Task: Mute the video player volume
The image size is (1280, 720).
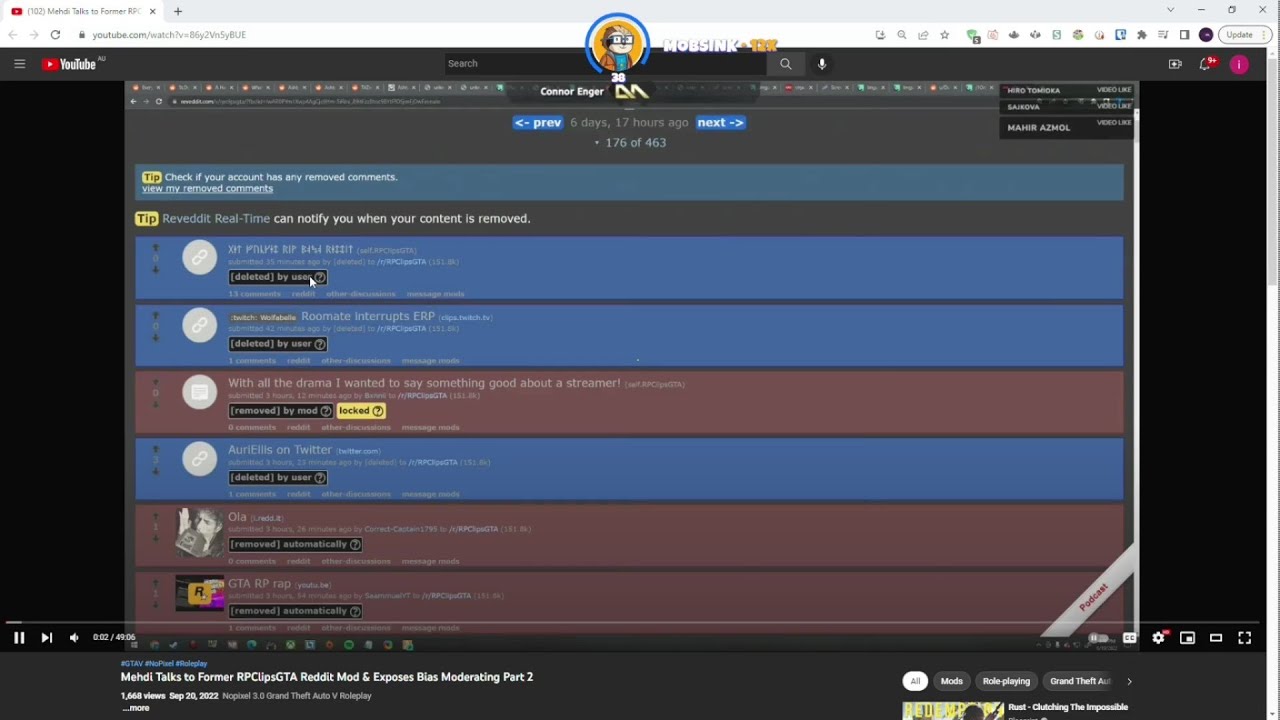Action: (74, 638)
